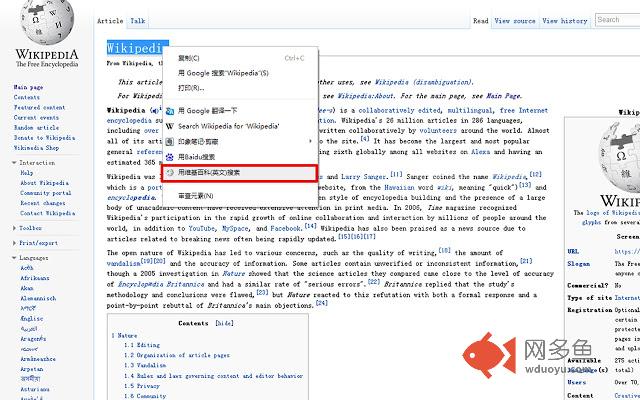Open Wikimedia Shop sidebar link
Viewport: 640px width, 400px height.
36,148
